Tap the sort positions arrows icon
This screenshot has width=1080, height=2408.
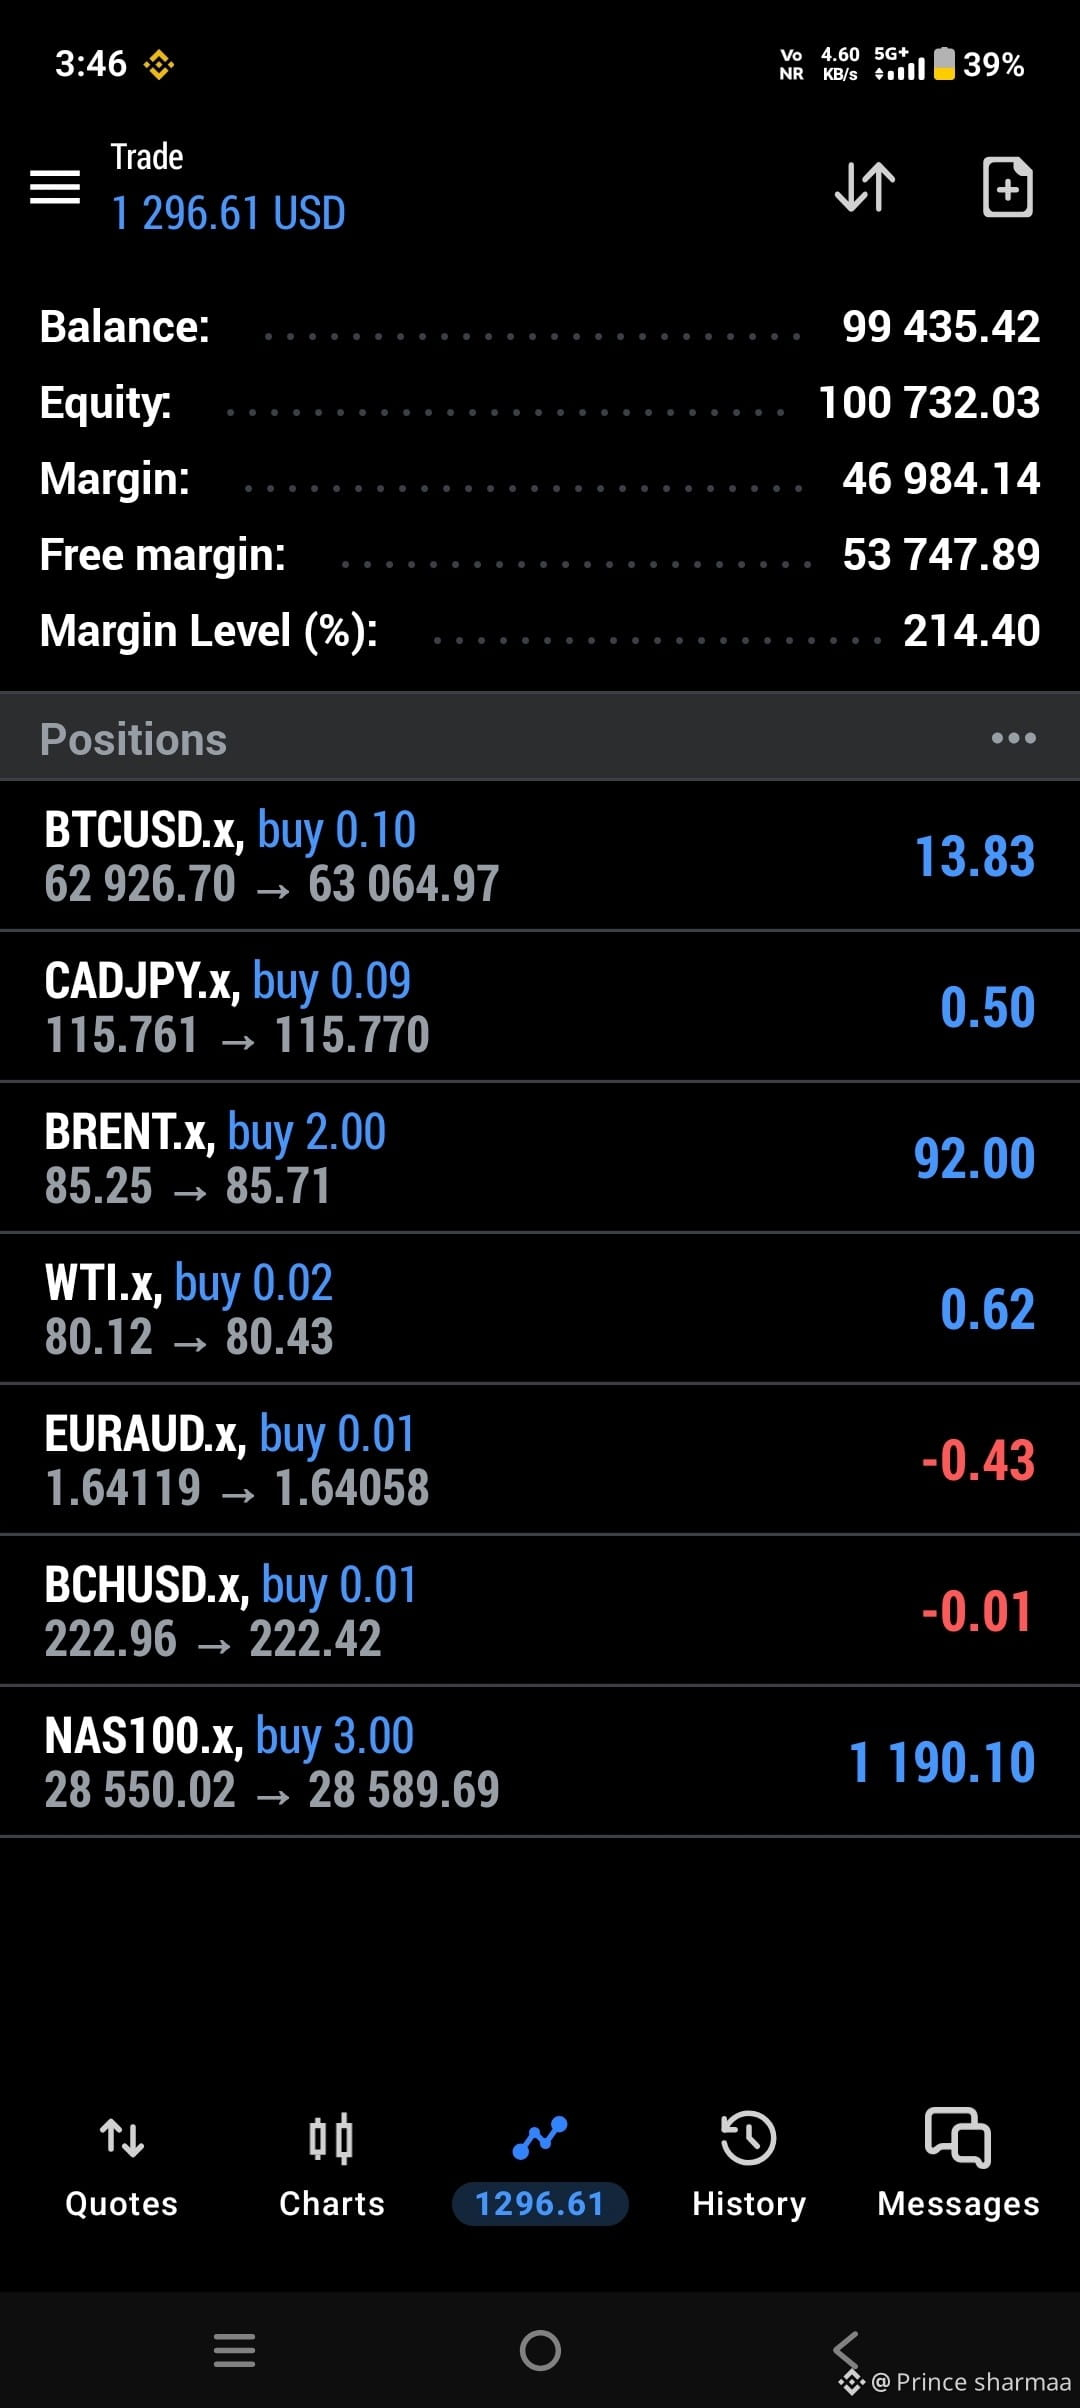(865, 187)
